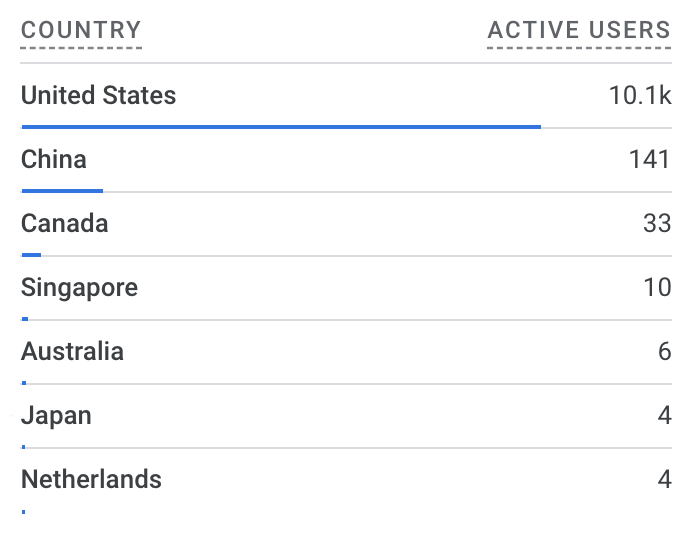This screenshot has height=540, width=698.
Task: Choose Singapore in the country list
Action: [x=79, y=288]
